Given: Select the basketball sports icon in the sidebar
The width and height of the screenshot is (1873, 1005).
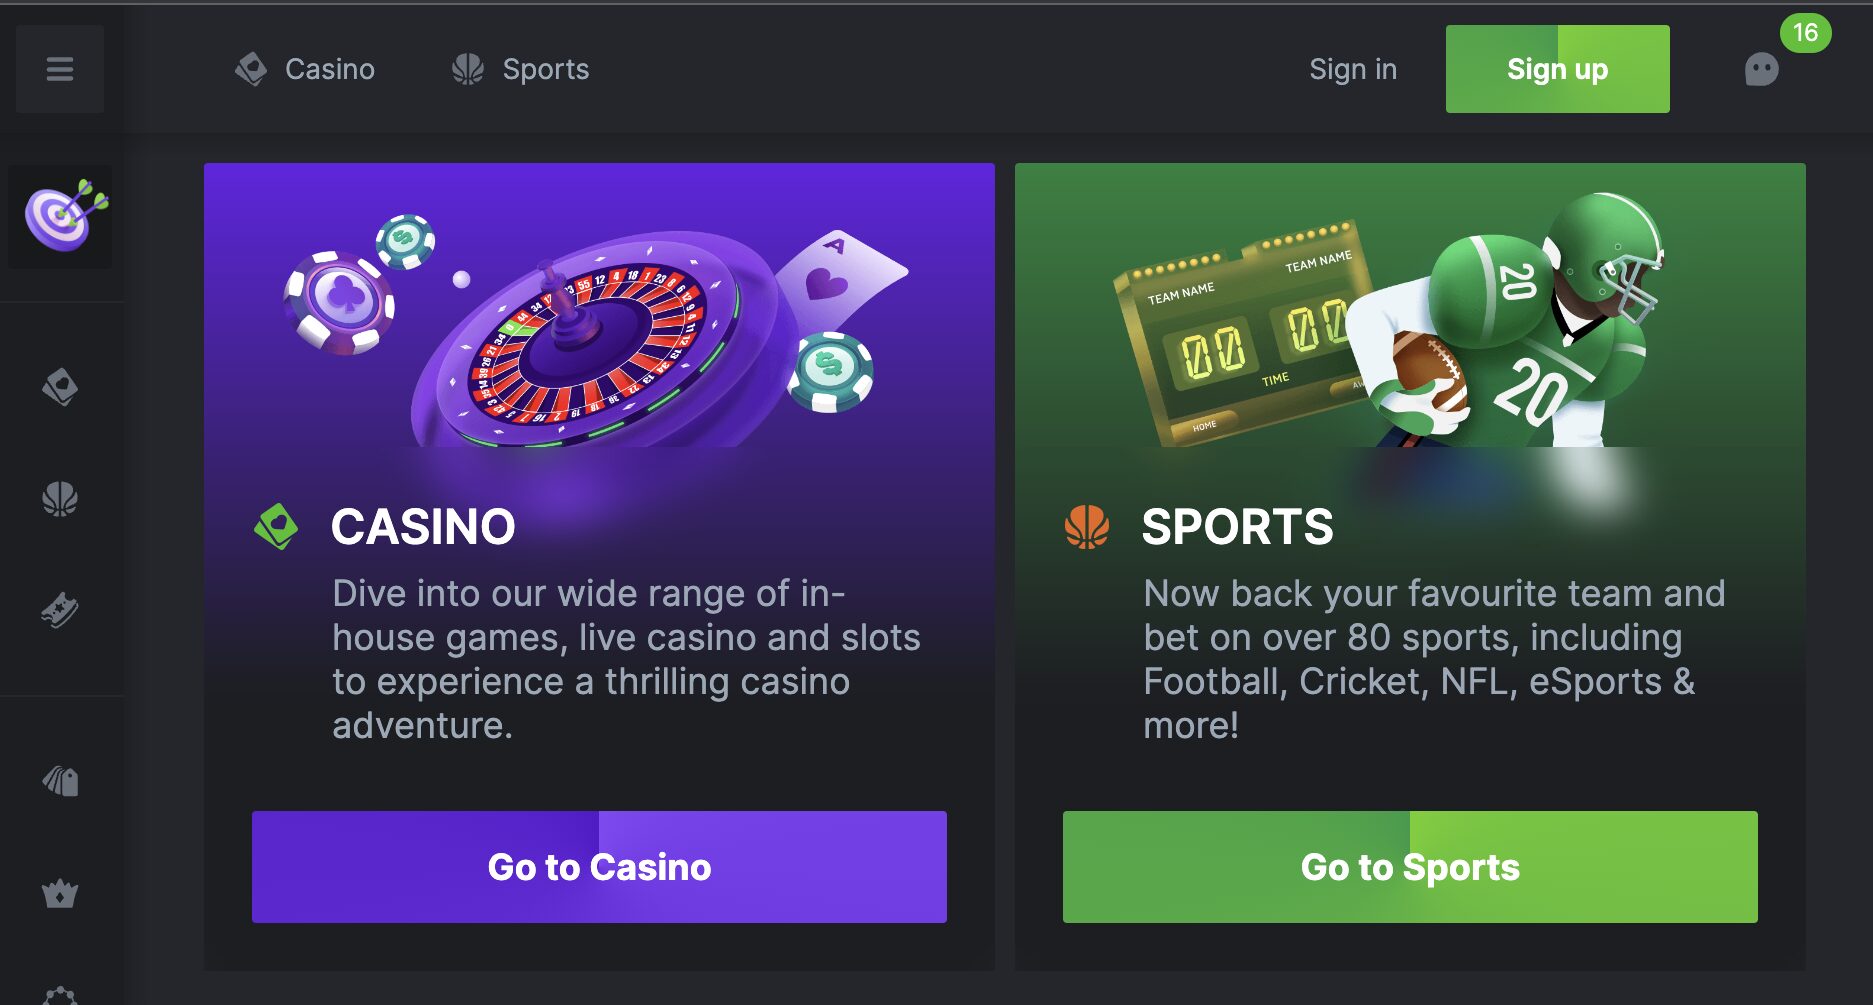Looking at the screenshot, I should tap(60, 499).
